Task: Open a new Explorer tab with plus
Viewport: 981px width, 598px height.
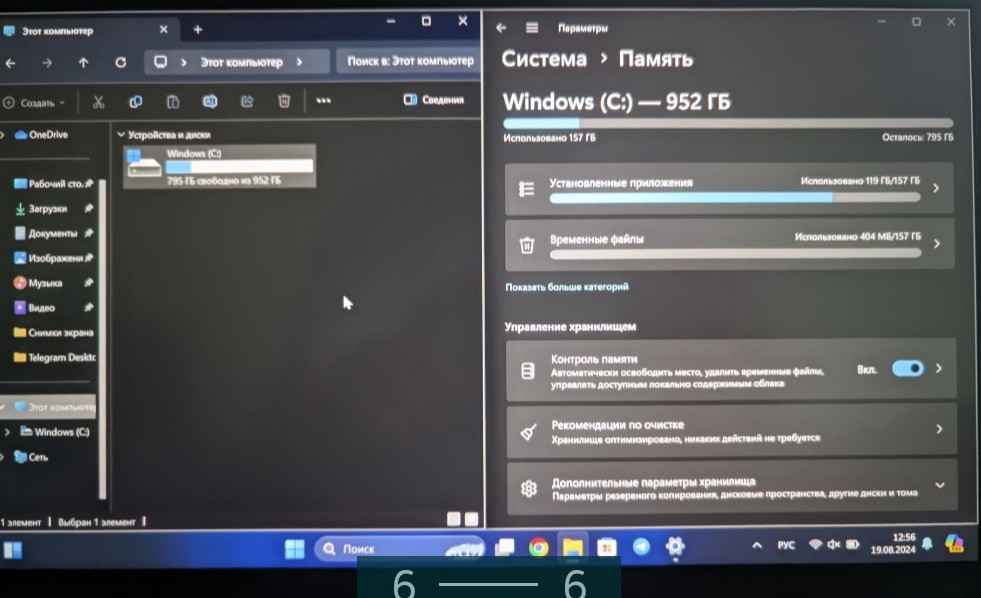Action: click(x=197, y=30)
